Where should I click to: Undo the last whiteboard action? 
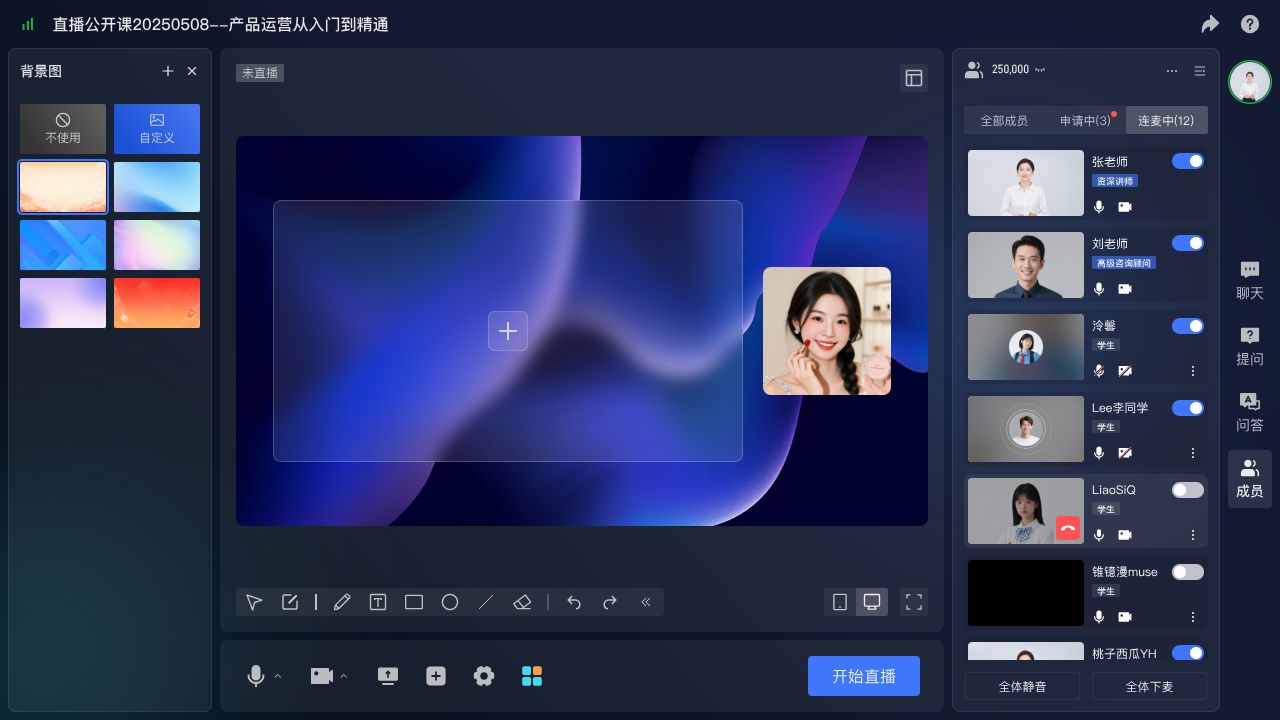point(574,602)
